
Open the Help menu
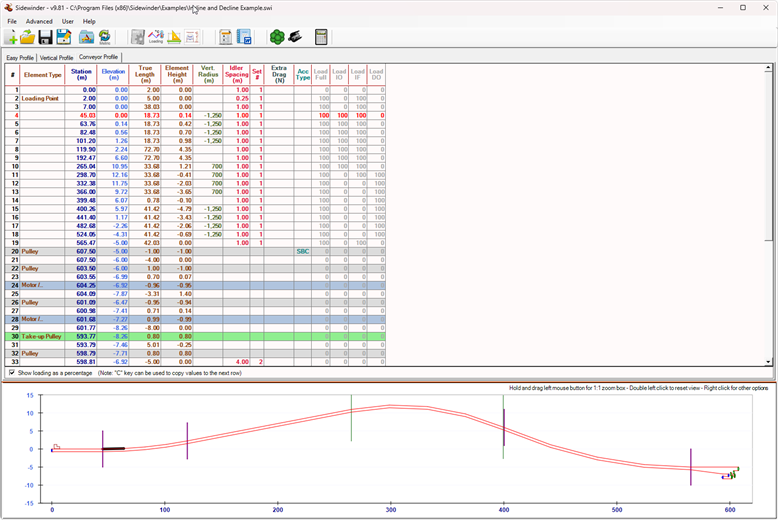click(89, 21)
